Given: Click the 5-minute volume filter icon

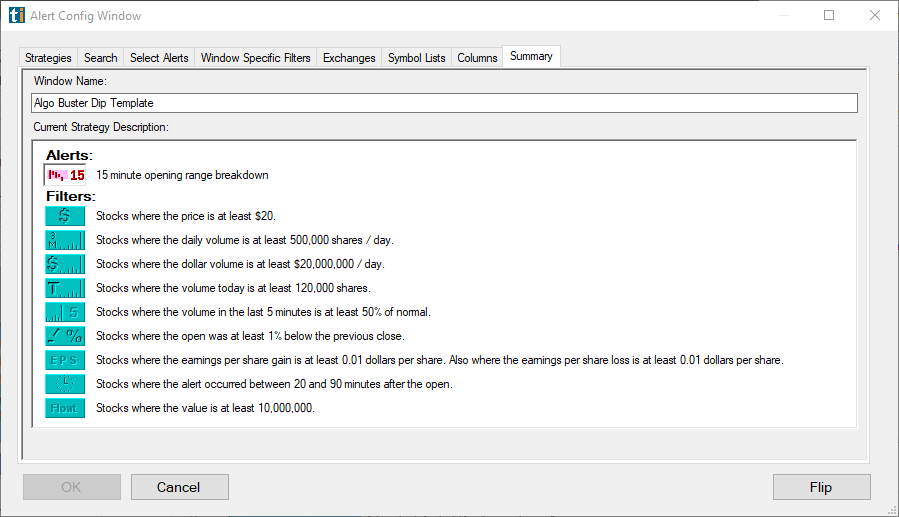Looking at the screenshot, I should click(65, 312).
